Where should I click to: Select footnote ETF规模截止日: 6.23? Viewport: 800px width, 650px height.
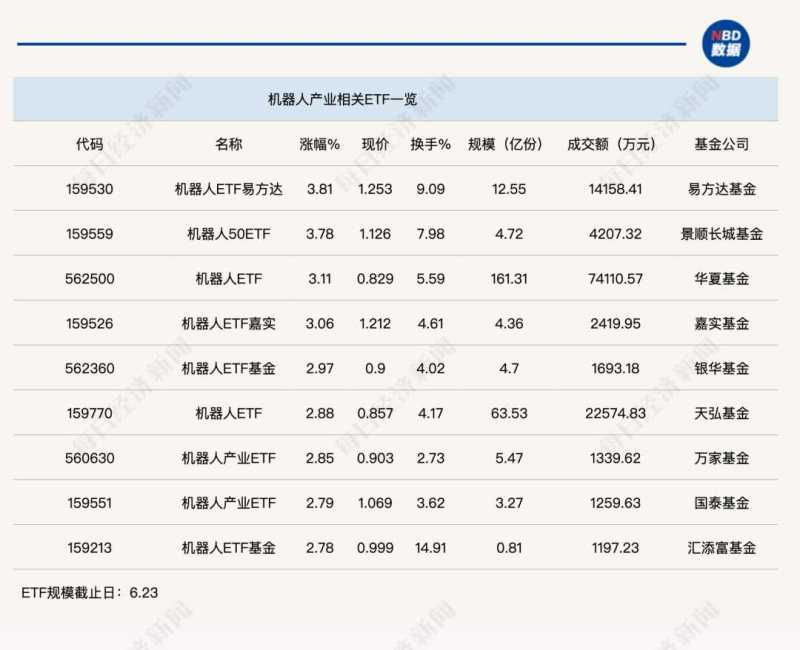coord(89,593)
